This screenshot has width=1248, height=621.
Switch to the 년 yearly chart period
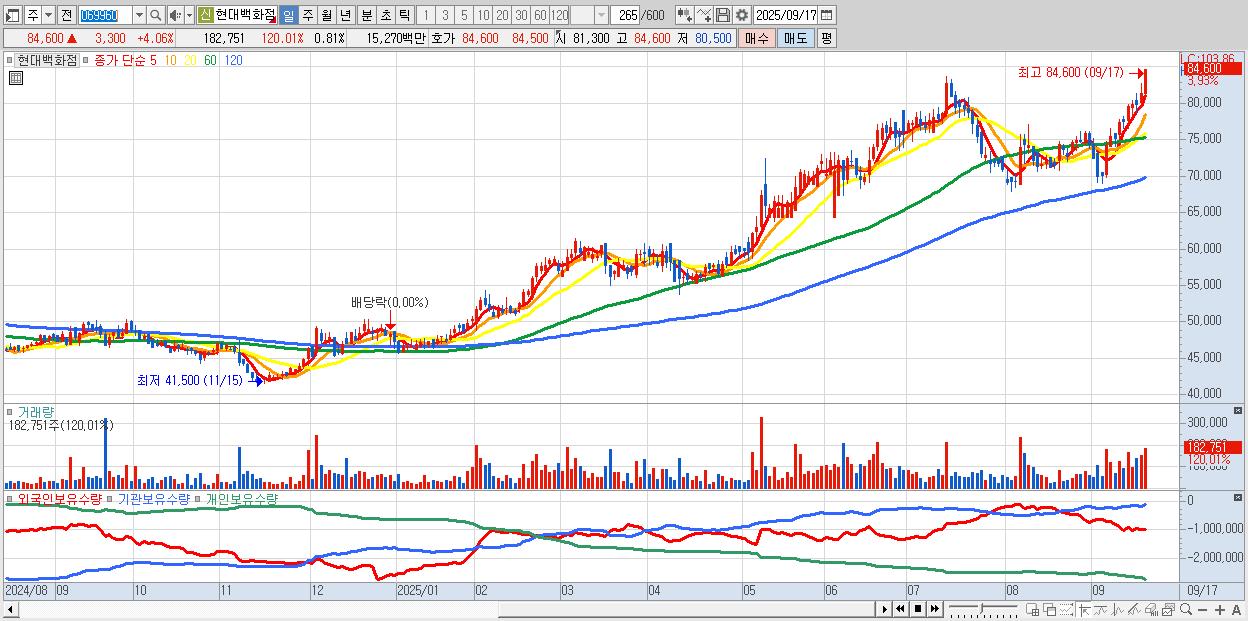[345, 15]
